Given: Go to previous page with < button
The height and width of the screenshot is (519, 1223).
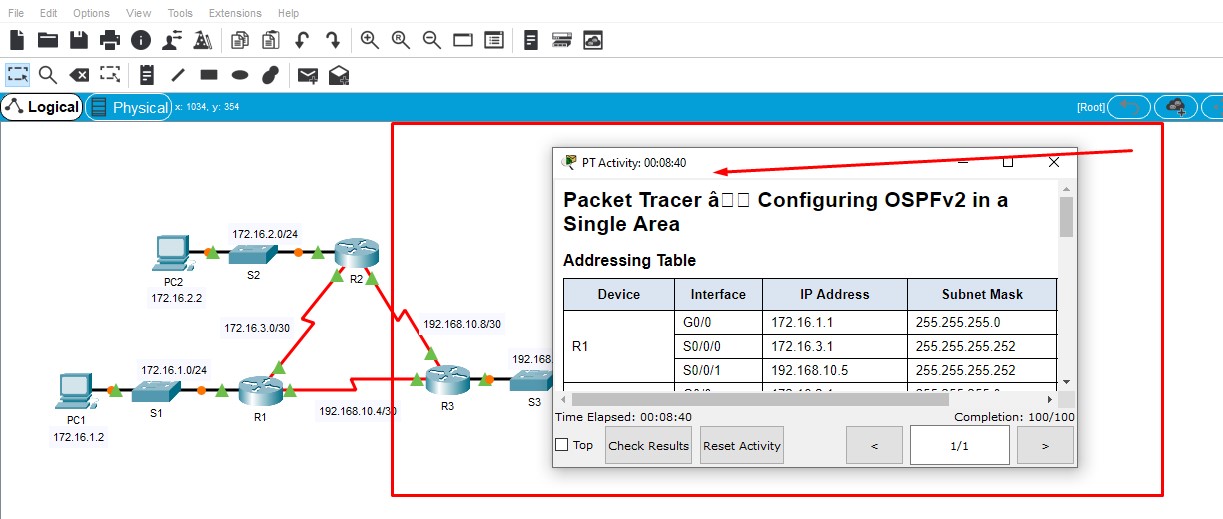Looking at the screenshot, I should point(874,445).
